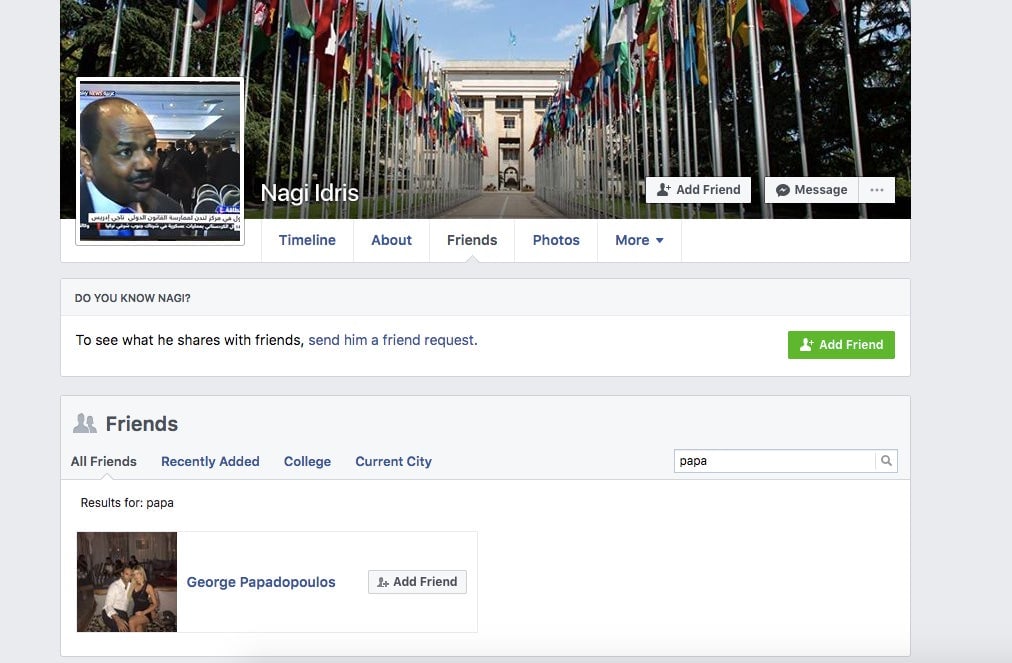Open the About tab
Viewport: 1012px width, 663px height.
(391, 240)
